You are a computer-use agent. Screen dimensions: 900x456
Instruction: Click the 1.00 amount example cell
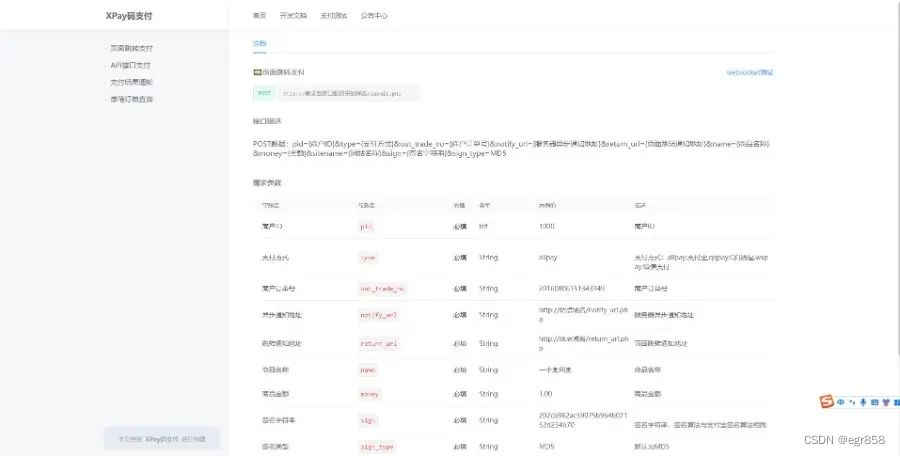click(x=545, y=394)
